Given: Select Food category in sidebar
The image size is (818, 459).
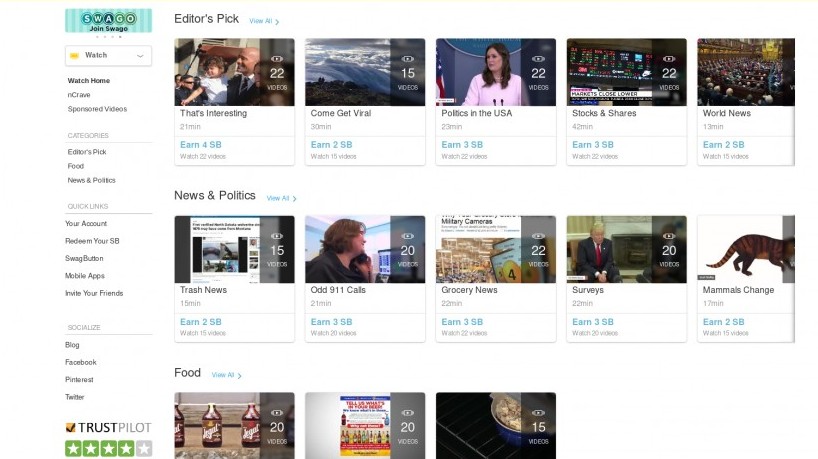Looking at the screenshot, I should tap(76, 166).
